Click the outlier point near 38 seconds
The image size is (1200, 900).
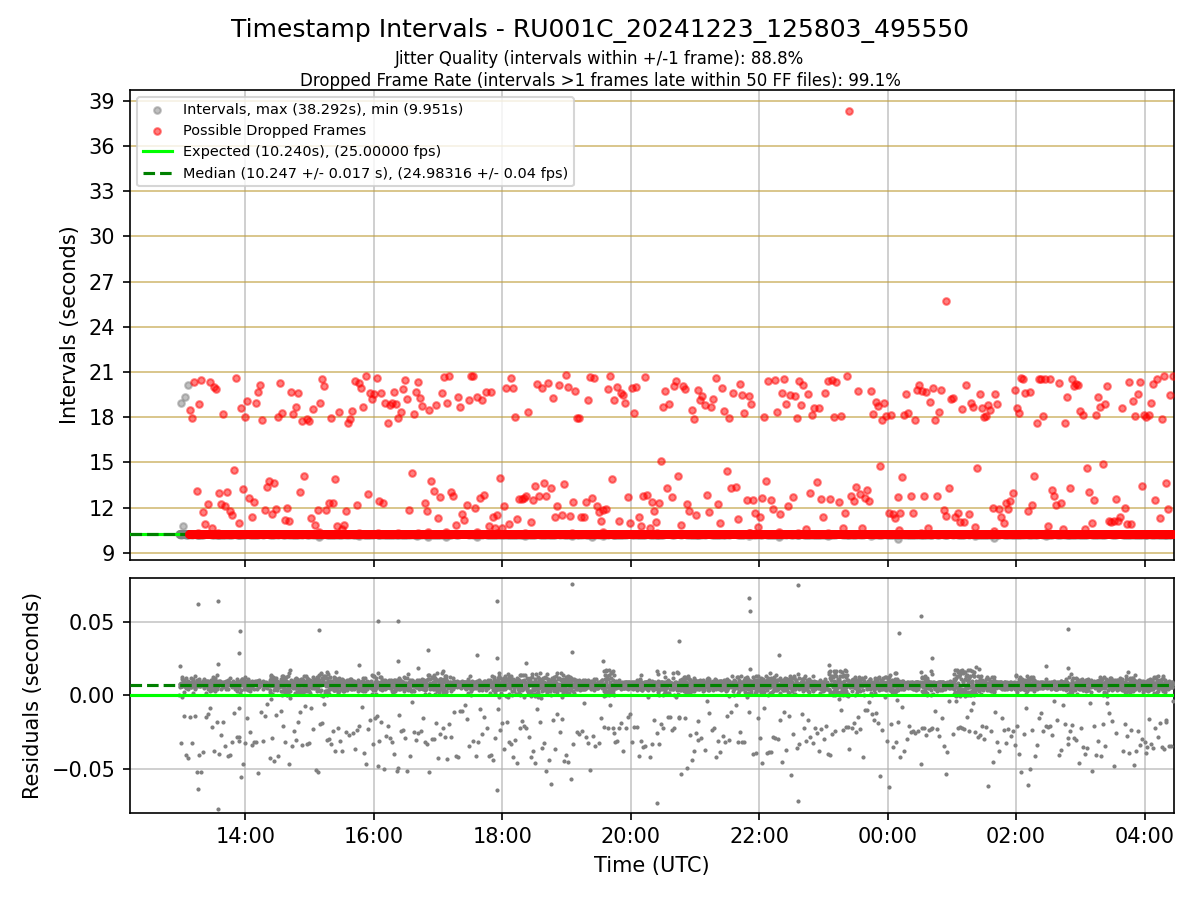pos(849,111)
